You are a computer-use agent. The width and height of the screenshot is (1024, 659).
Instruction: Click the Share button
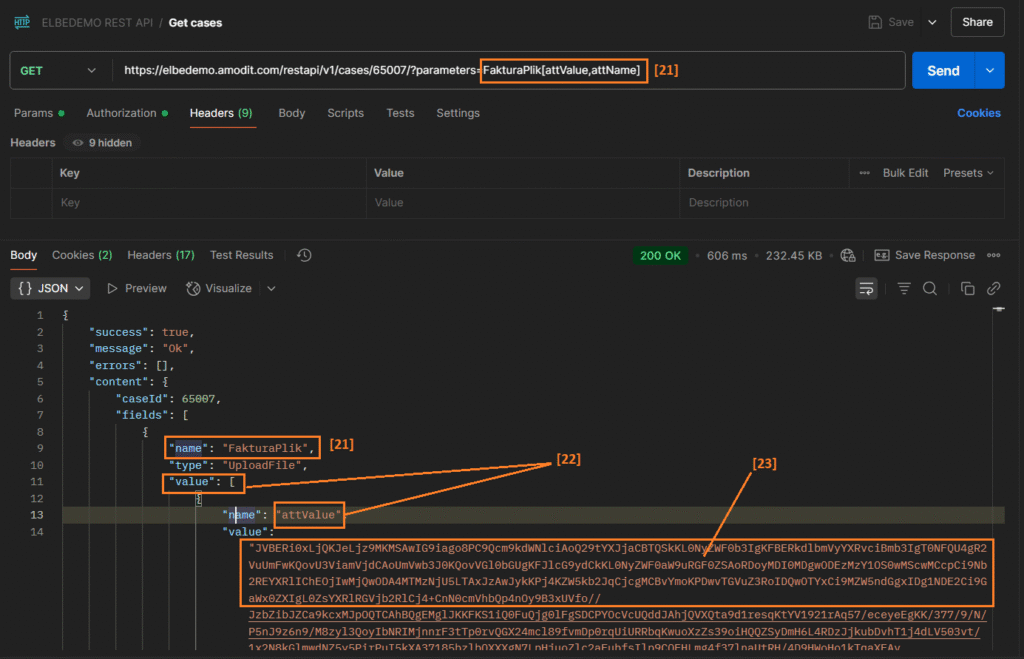point(977,22)
